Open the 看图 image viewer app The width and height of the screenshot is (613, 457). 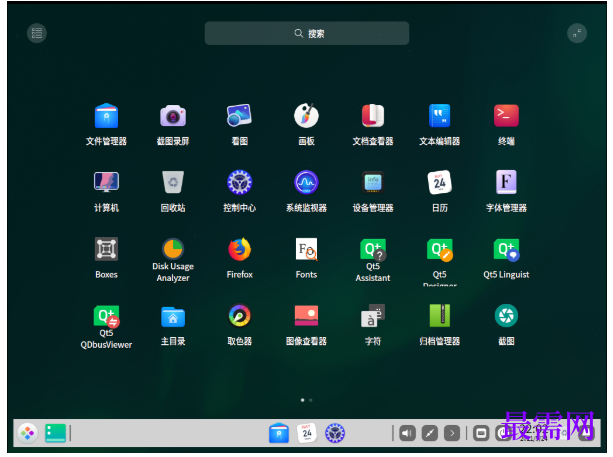pyautogui.click(x=239, y=115)
